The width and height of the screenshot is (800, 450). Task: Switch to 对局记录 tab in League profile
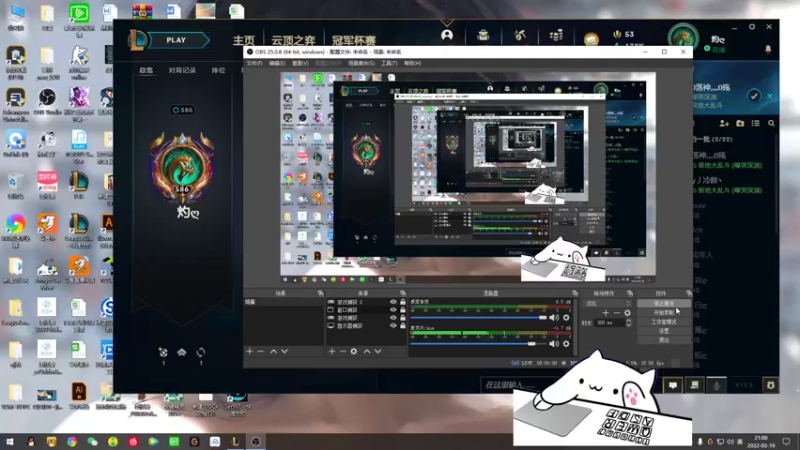[x=182, y=70]
